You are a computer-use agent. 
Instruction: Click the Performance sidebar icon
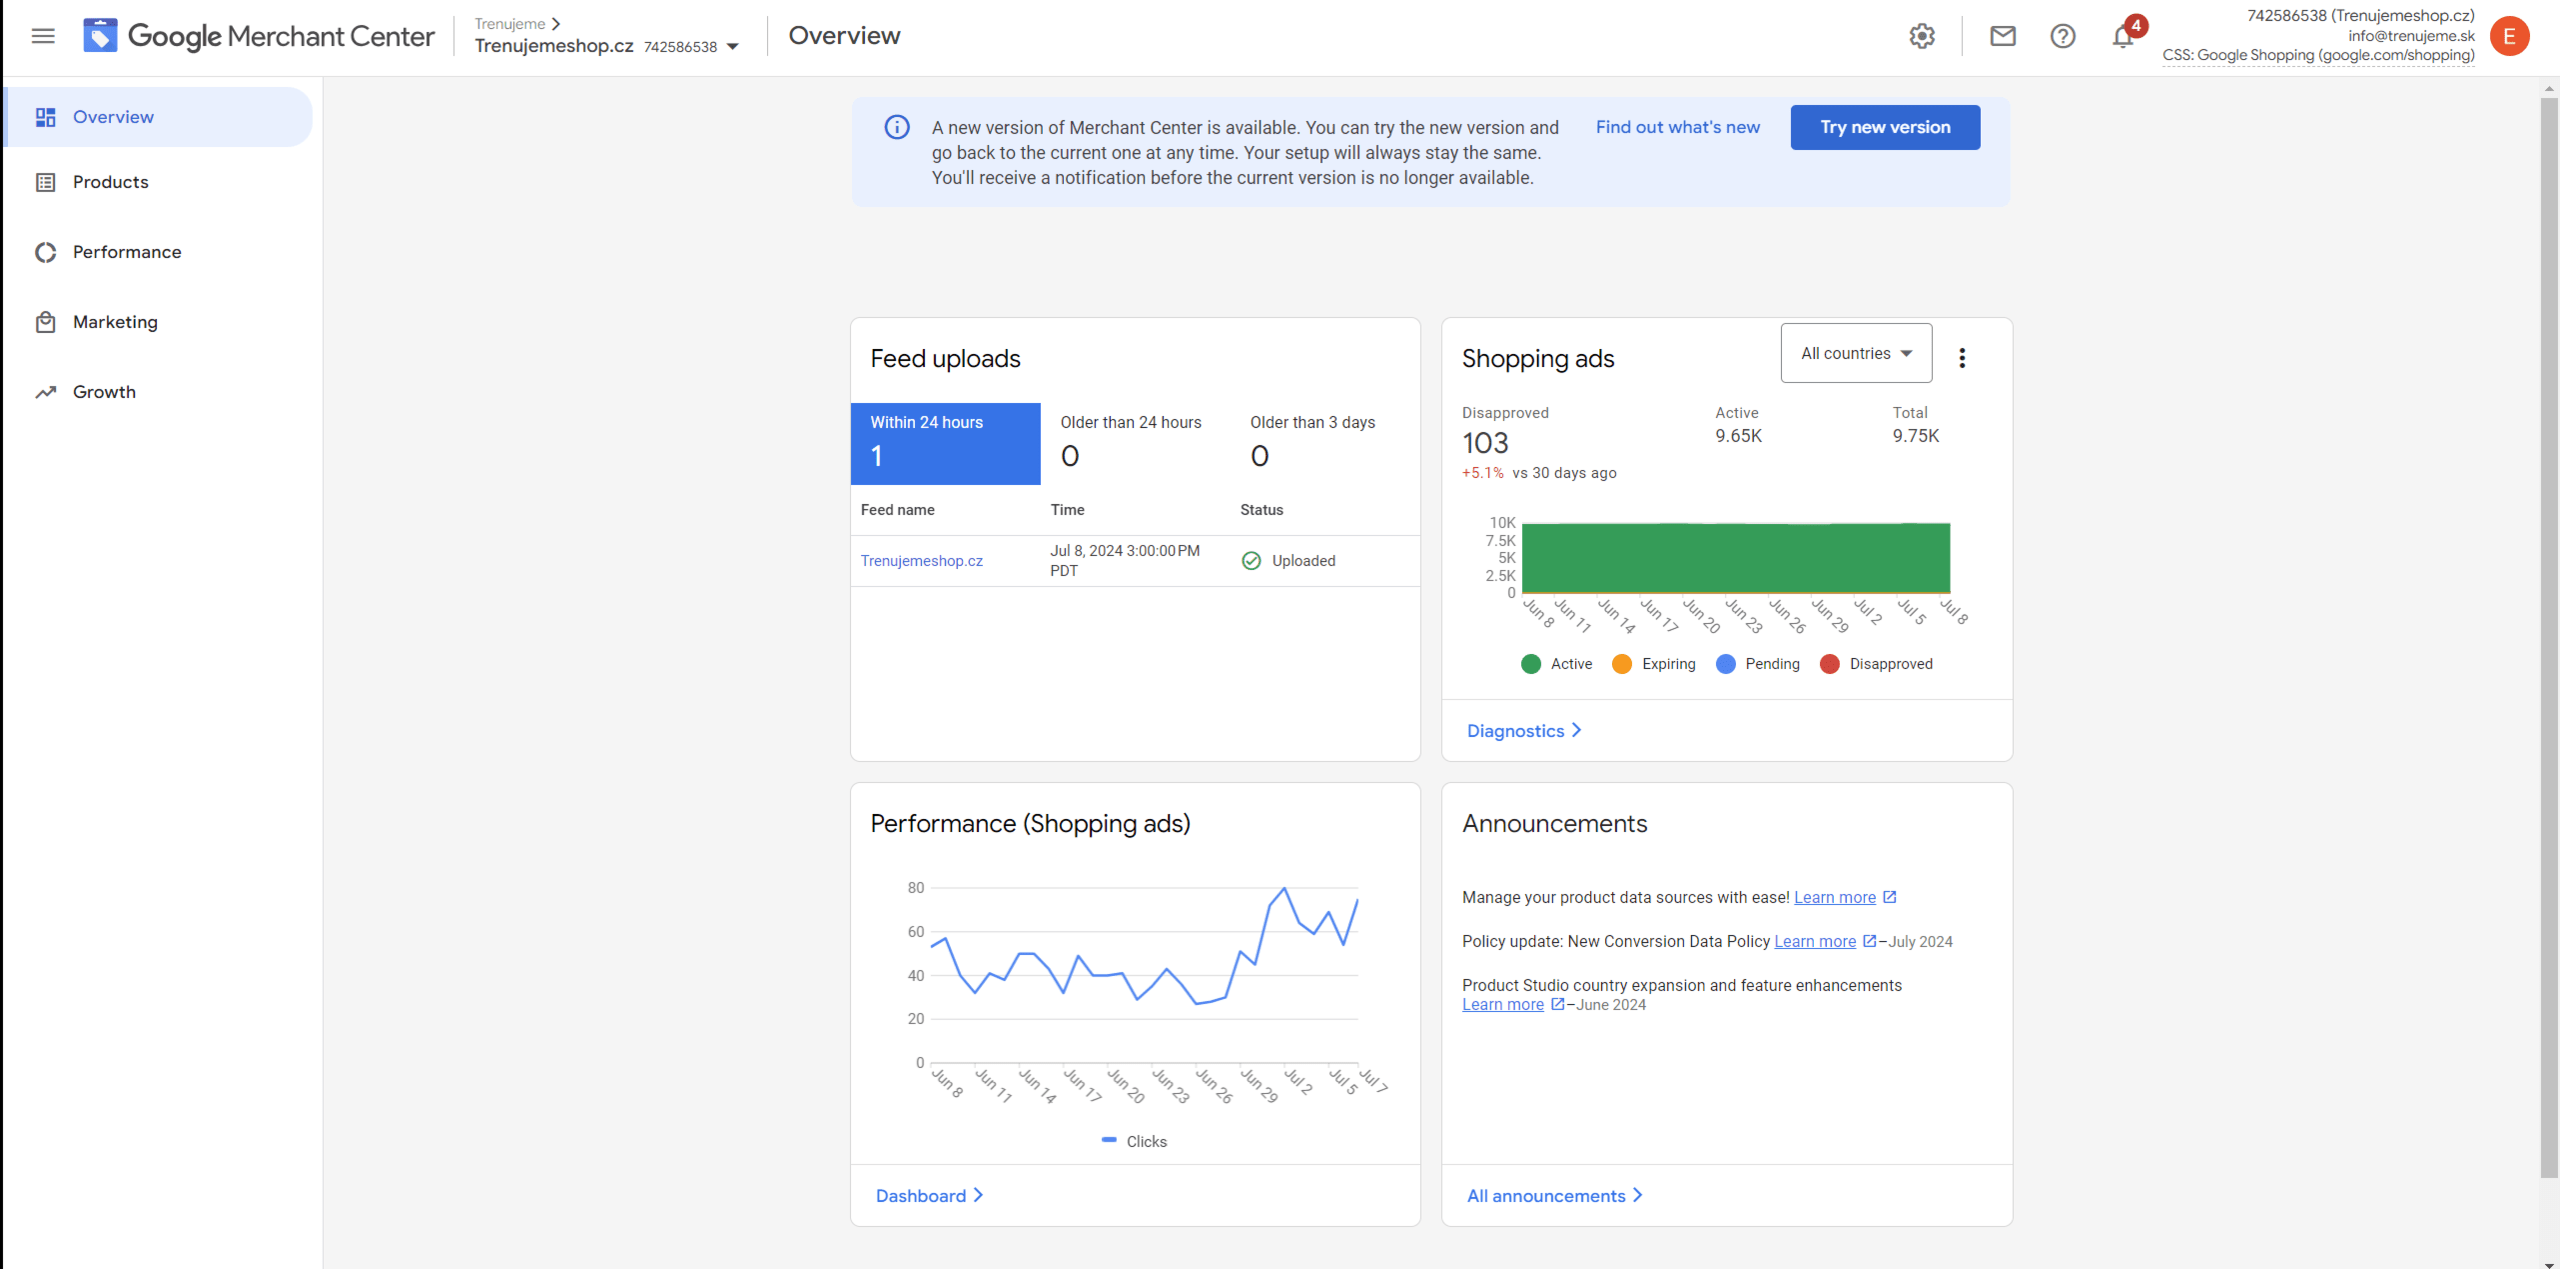click(x=45, y=252)
